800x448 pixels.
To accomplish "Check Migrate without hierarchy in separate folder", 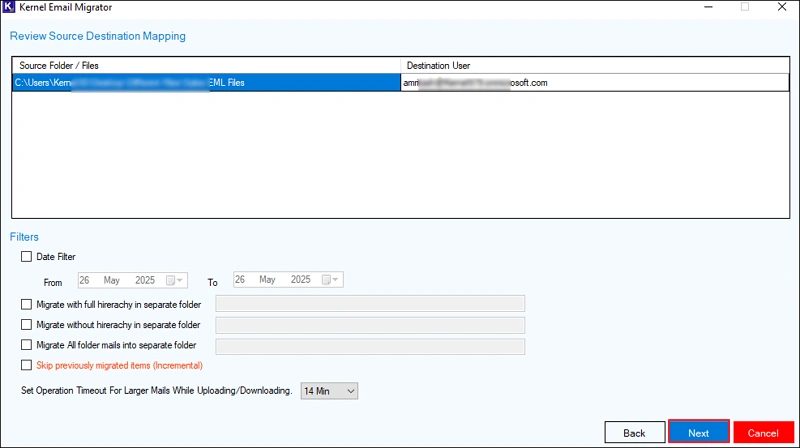I will pos(26,325).
